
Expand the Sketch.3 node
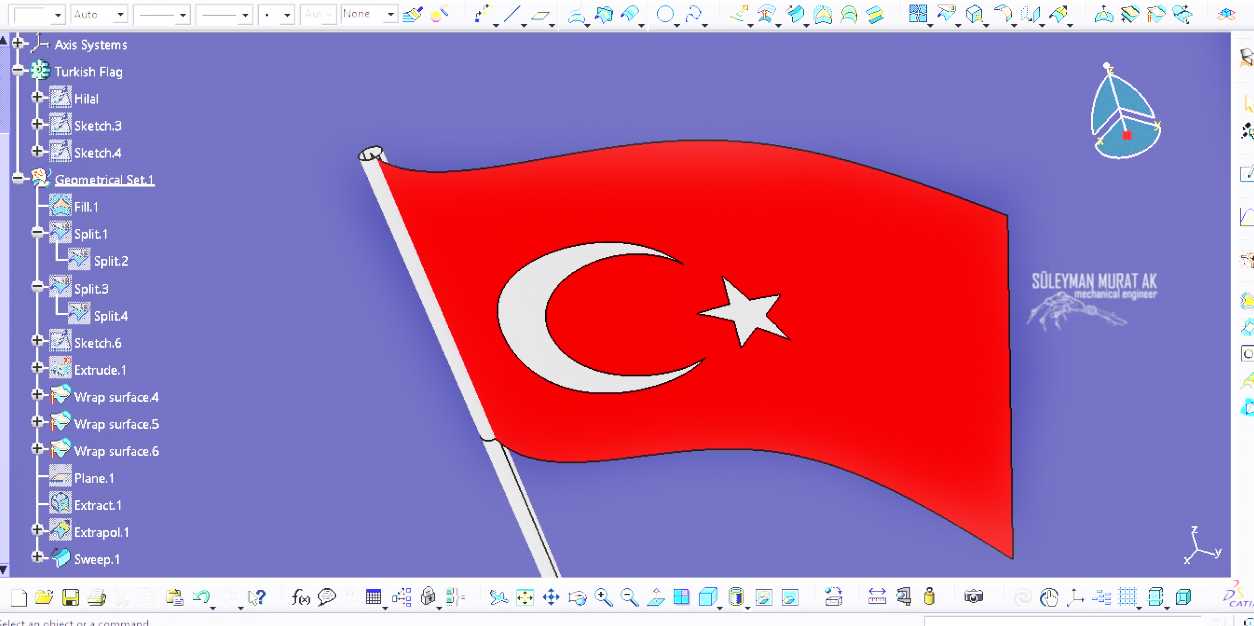coord(38,124)
